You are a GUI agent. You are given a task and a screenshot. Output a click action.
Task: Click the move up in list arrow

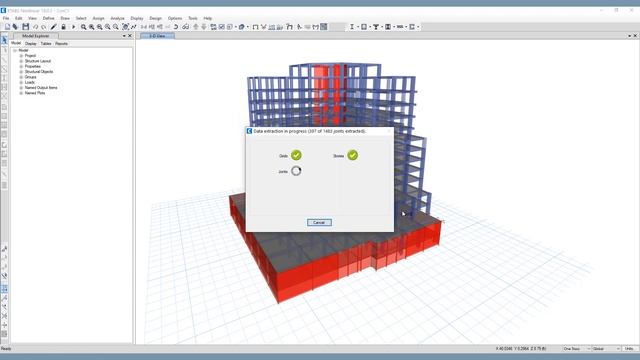196,27
